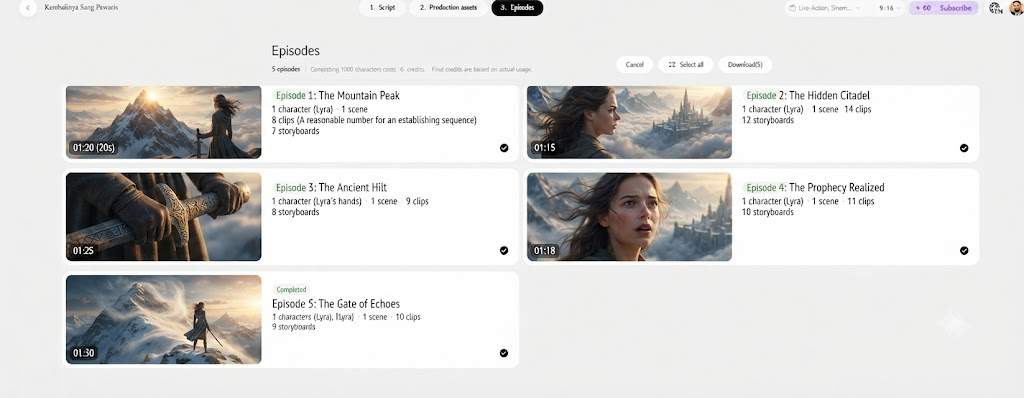Click the '01:30' duration on Episode 5
Viewport: 1024px width, 398px height.
pyautogui.click(x=84, y=353)
